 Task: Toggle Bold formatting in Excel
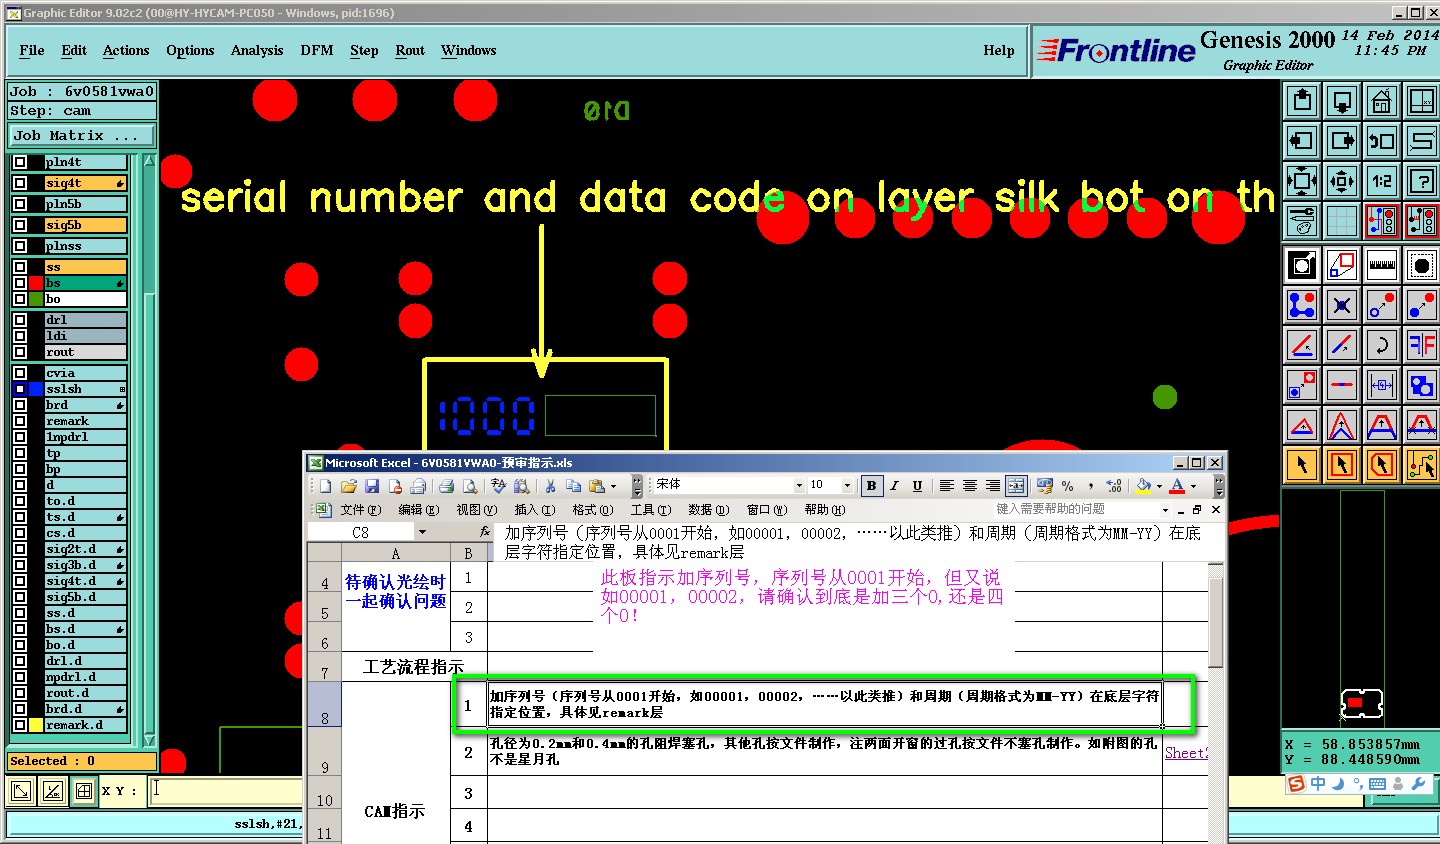tap(871, 486)
